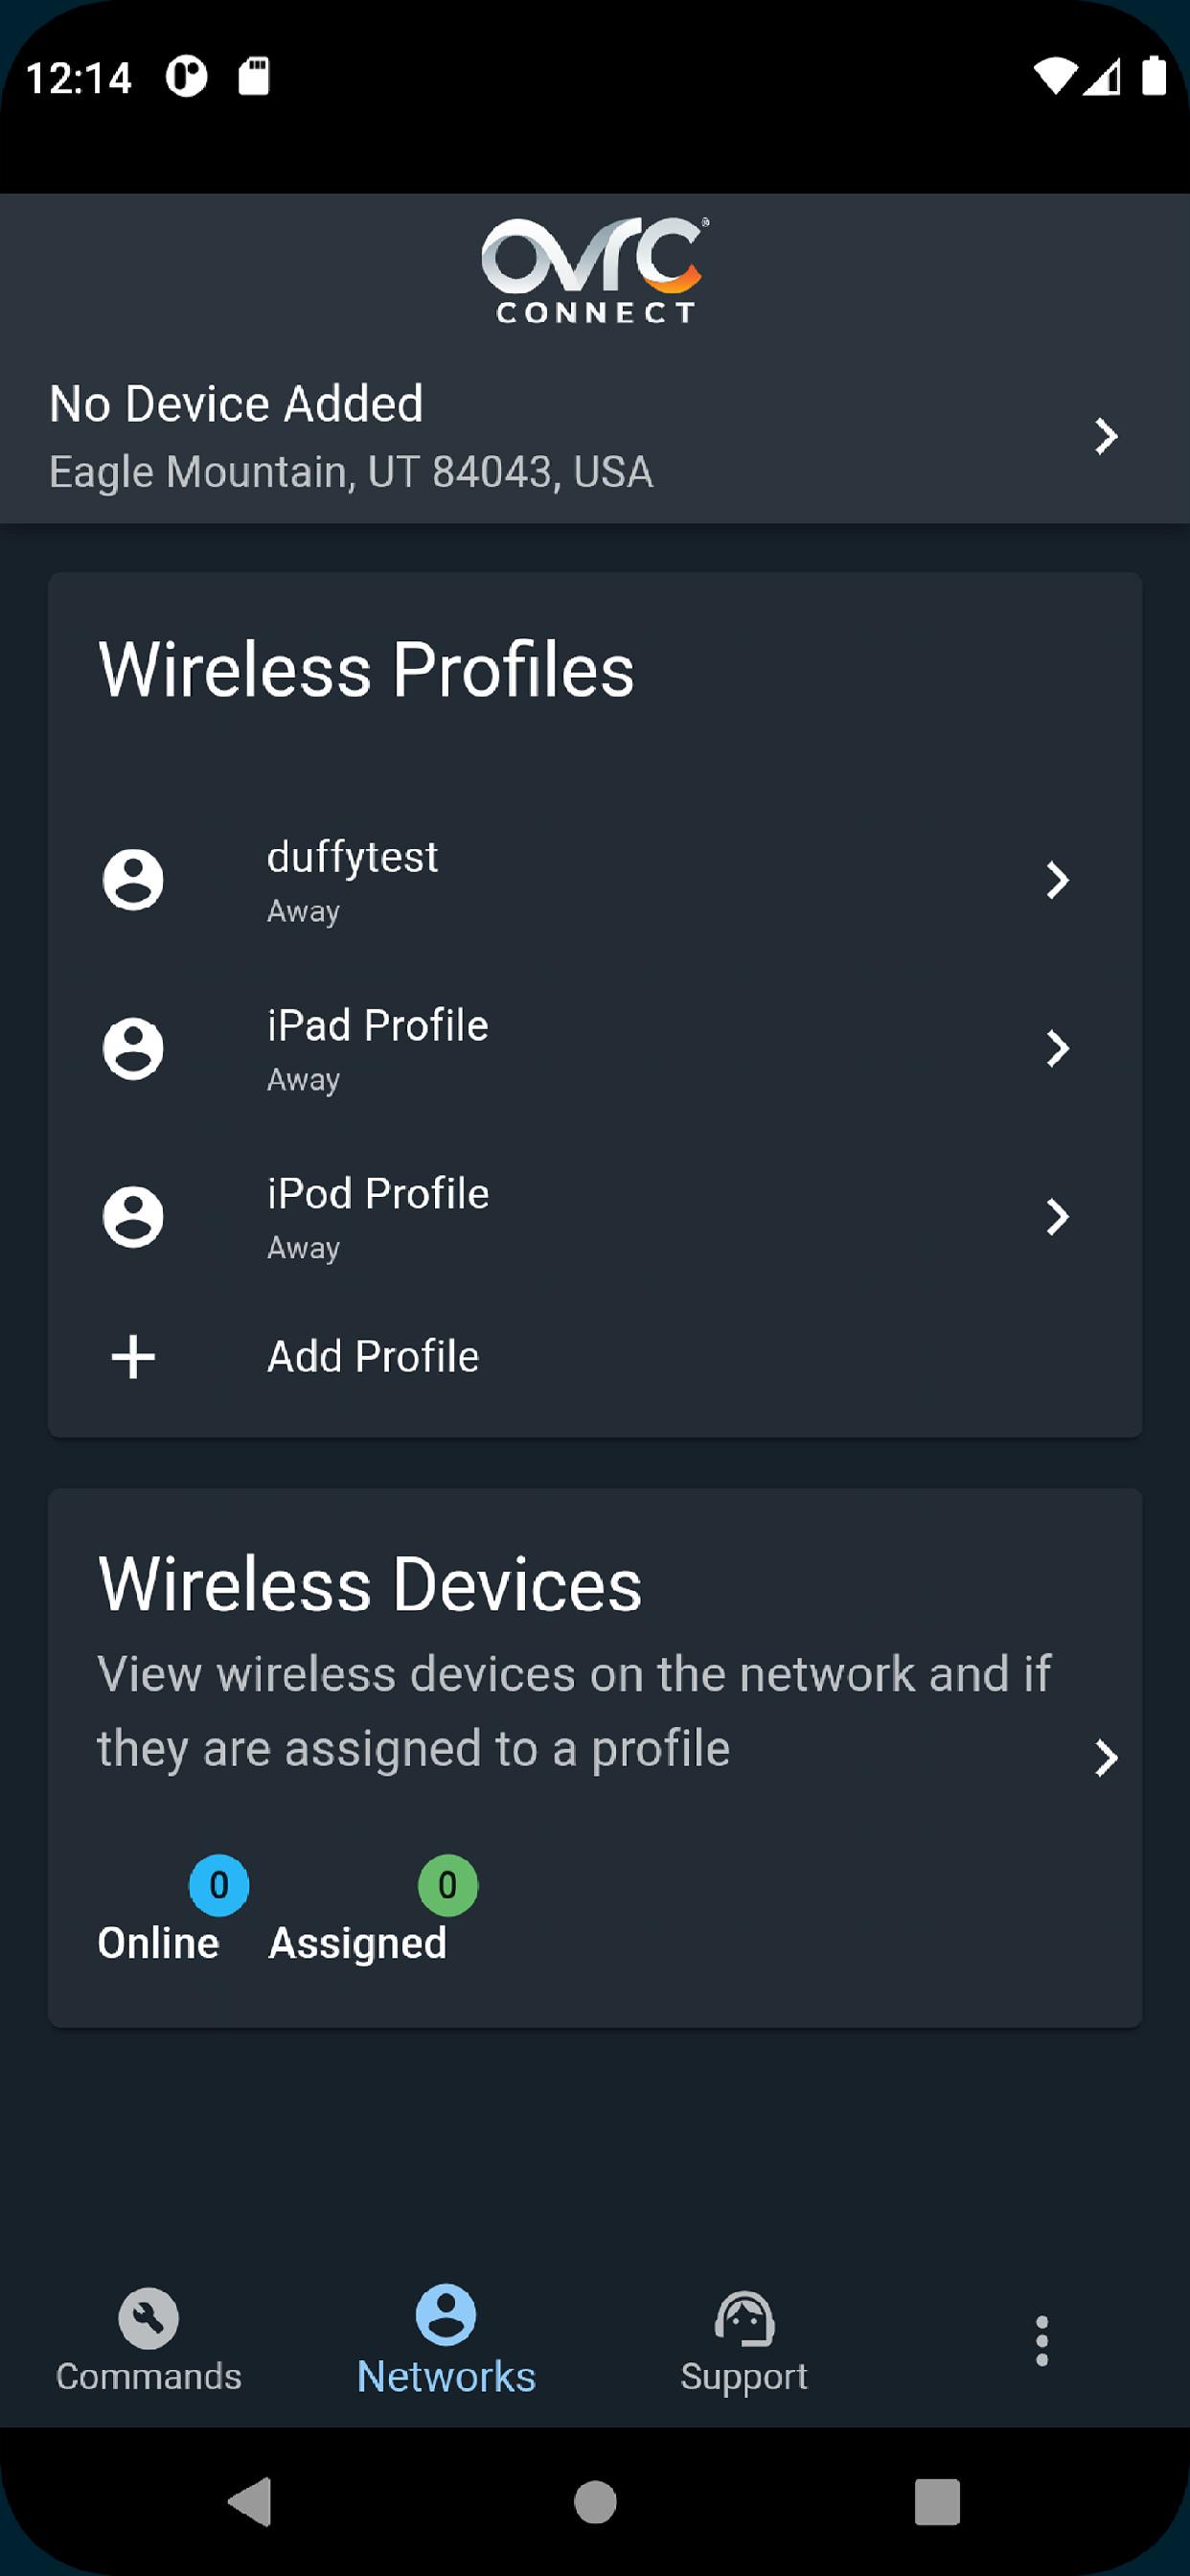The height and width of the screenshot is (2576, 1190).
Task: Tap the green Assigned count badge
Action: [447, 1885]
